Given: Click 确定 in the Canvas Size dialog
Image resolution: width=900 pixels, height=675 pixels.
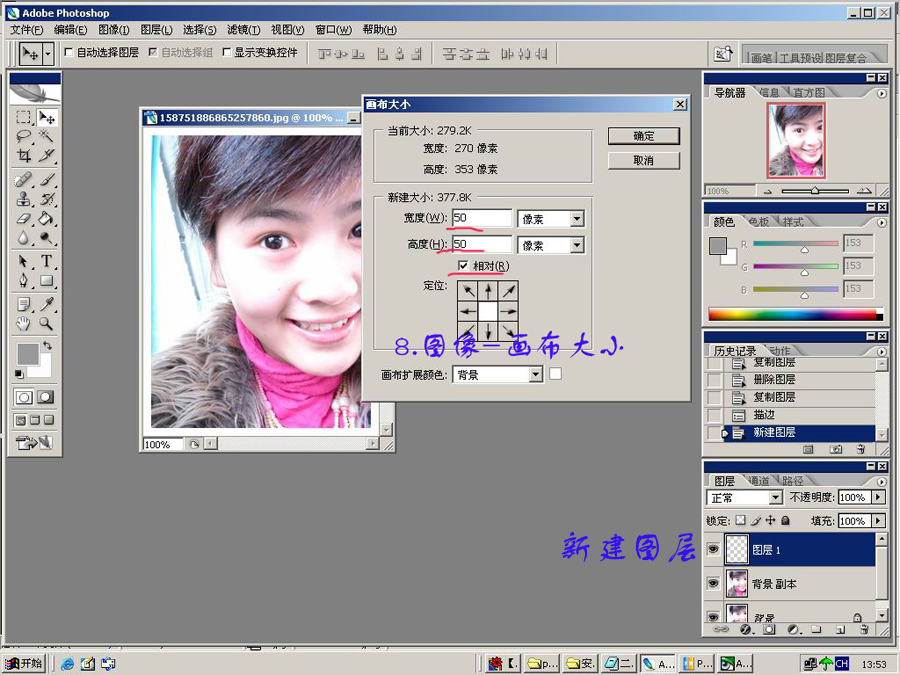Looking at the screenshot, I should (642, 135).
